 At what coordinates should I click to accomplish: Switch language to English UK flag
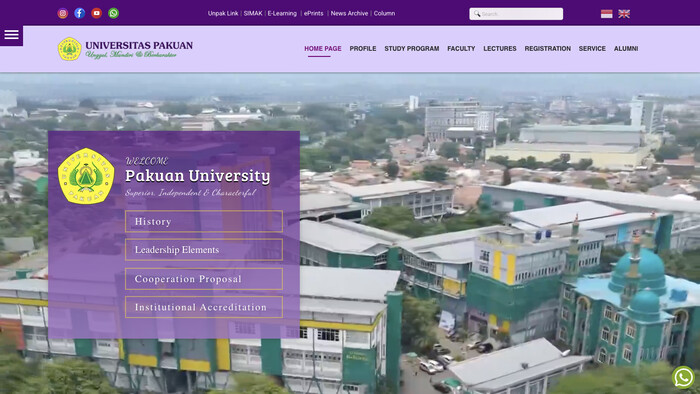(624, 14)
